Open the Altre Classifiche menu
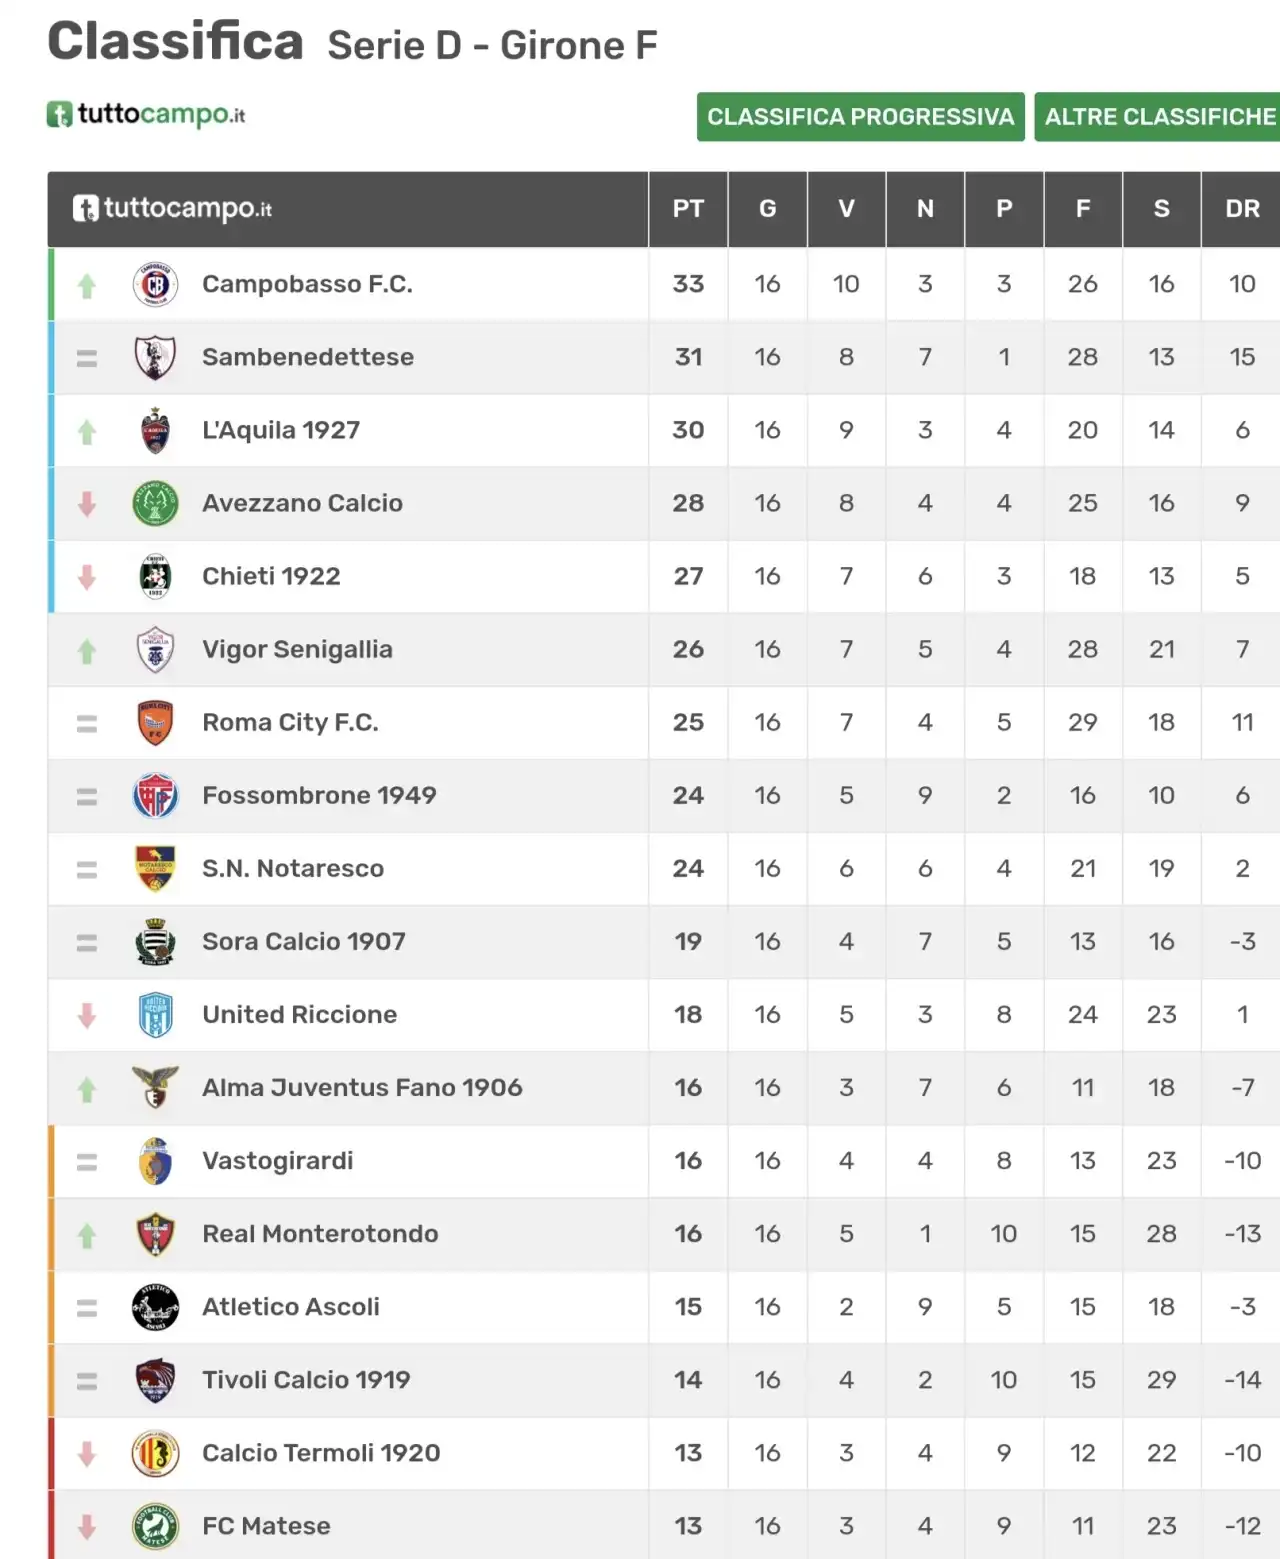 1158,117
